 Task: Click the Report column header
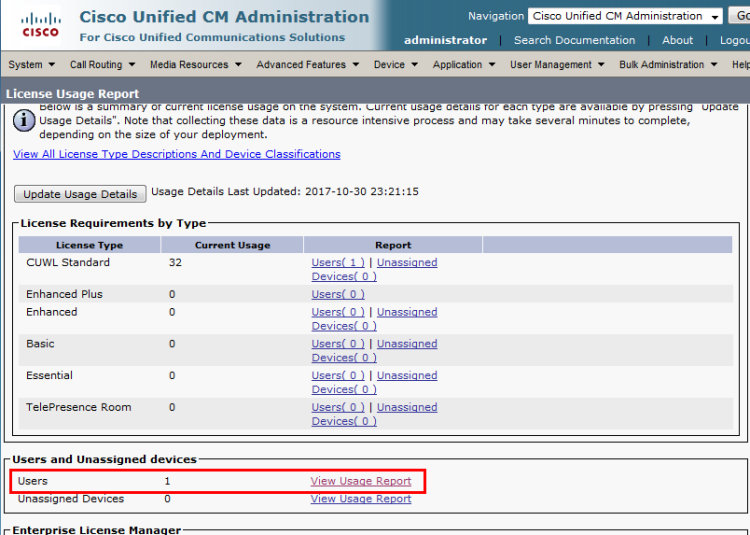[x=393, y=245]
